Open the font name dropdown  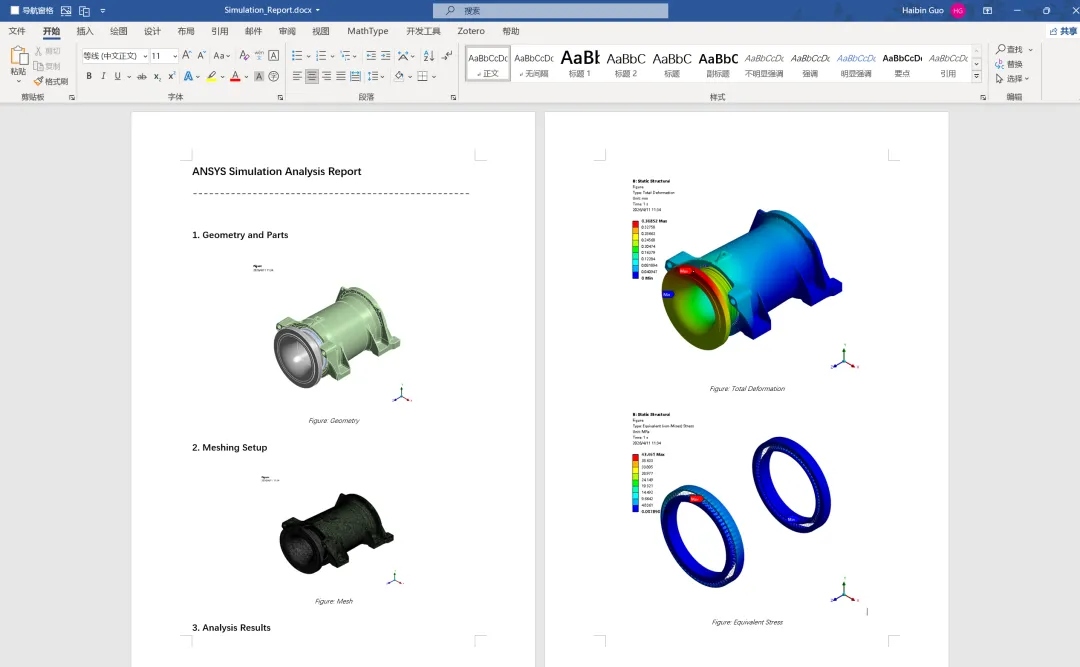coord(145,56)
